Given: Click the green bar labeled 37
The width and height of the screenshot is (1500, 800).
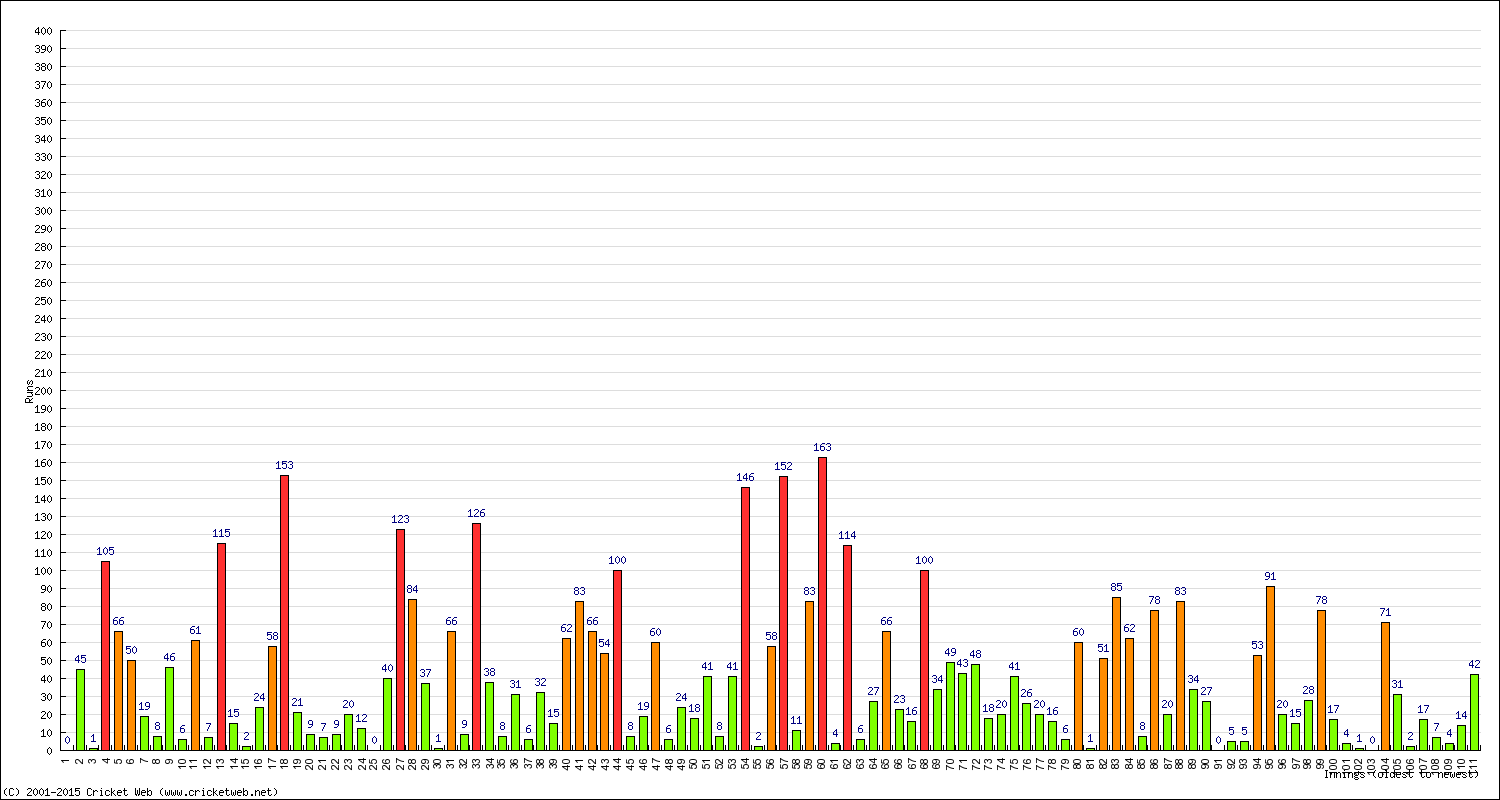Looking at the screenshot, I should (x=425, y=716).
